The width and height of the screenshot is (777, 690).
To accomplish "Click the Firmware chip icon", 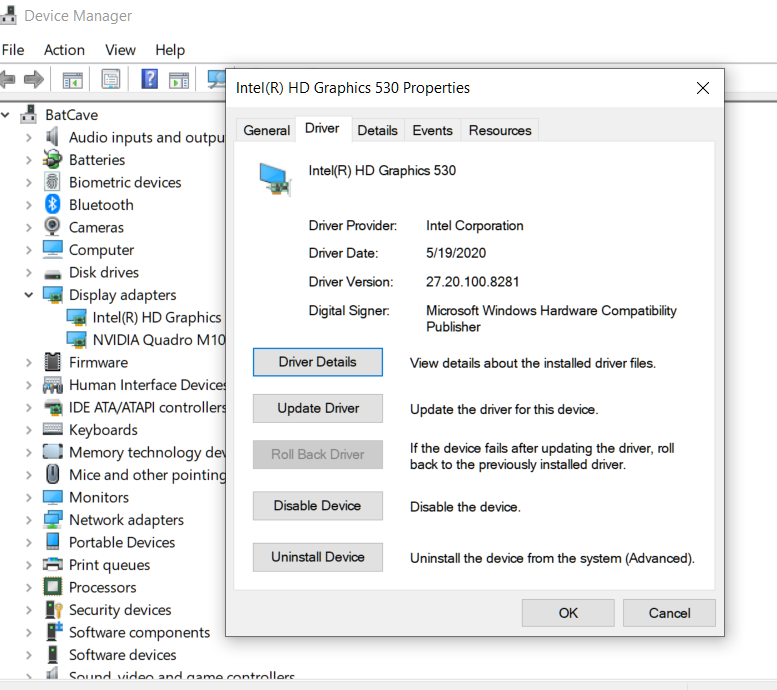I will (53, 362).
